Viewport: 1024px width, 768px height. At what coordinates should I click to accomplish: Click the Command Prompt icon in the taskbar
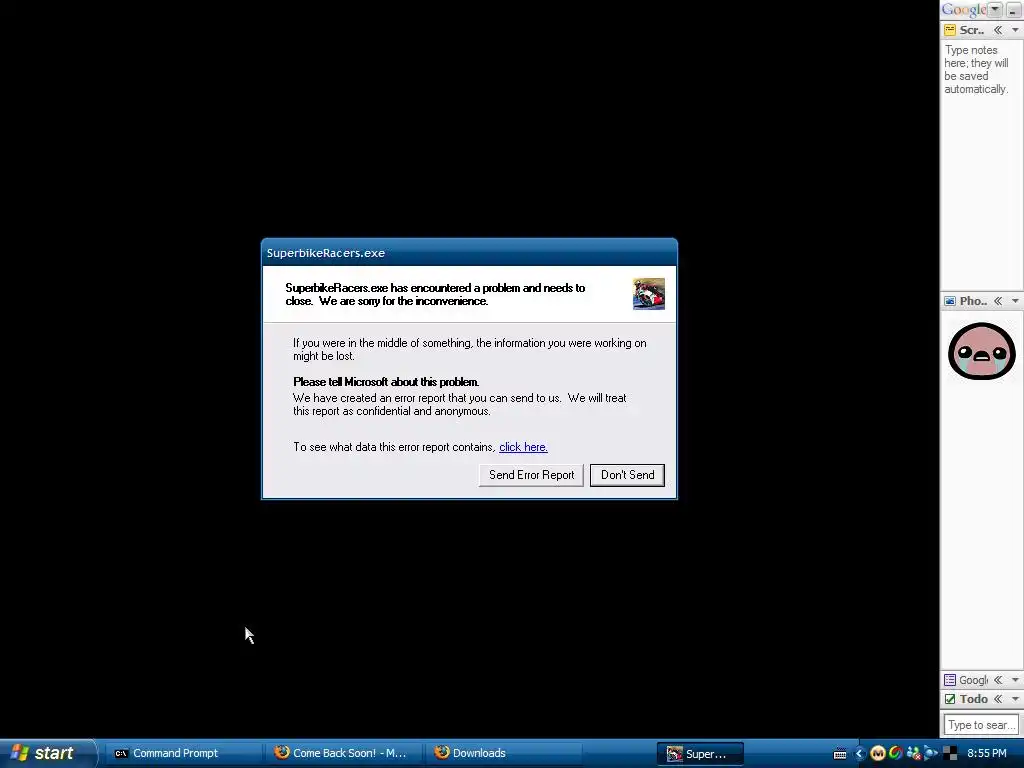121,754
